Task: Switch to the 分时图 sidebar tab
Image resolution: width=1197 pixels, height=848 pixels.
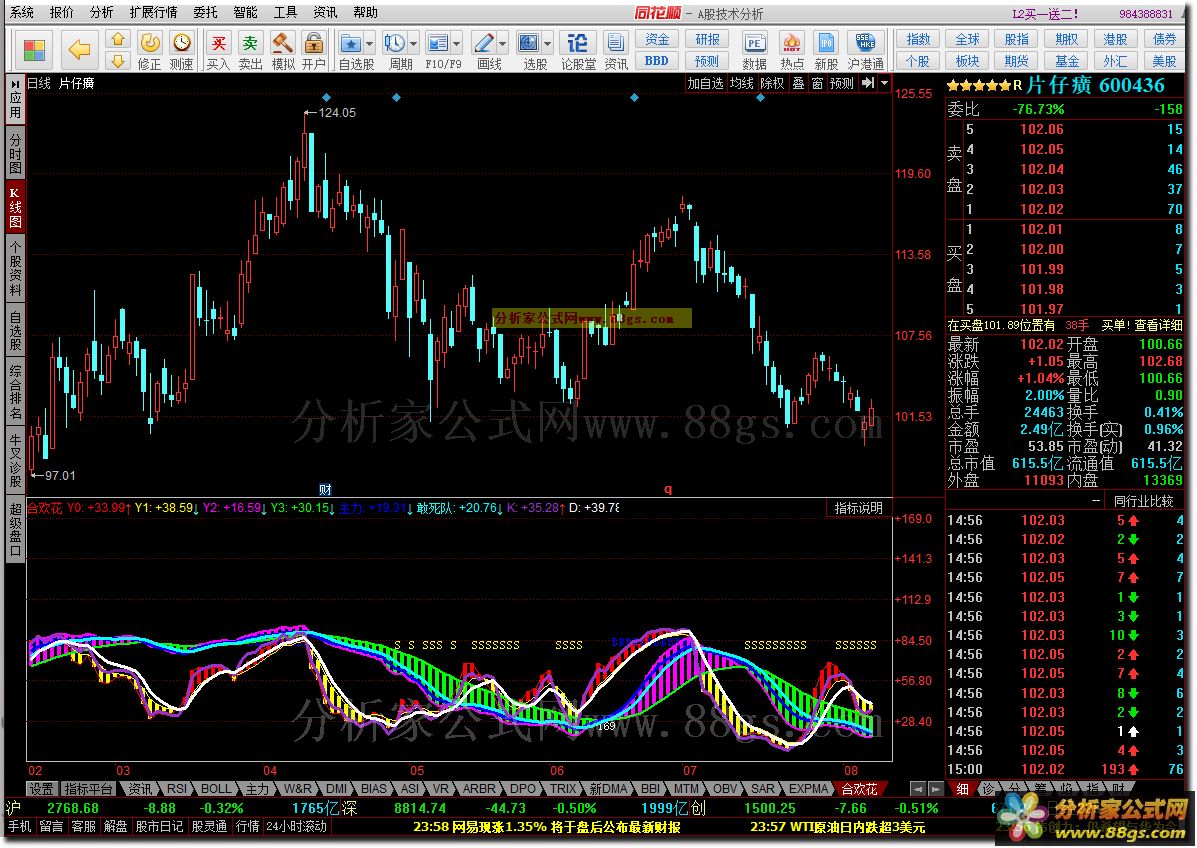Action: (x=15, y=153)
